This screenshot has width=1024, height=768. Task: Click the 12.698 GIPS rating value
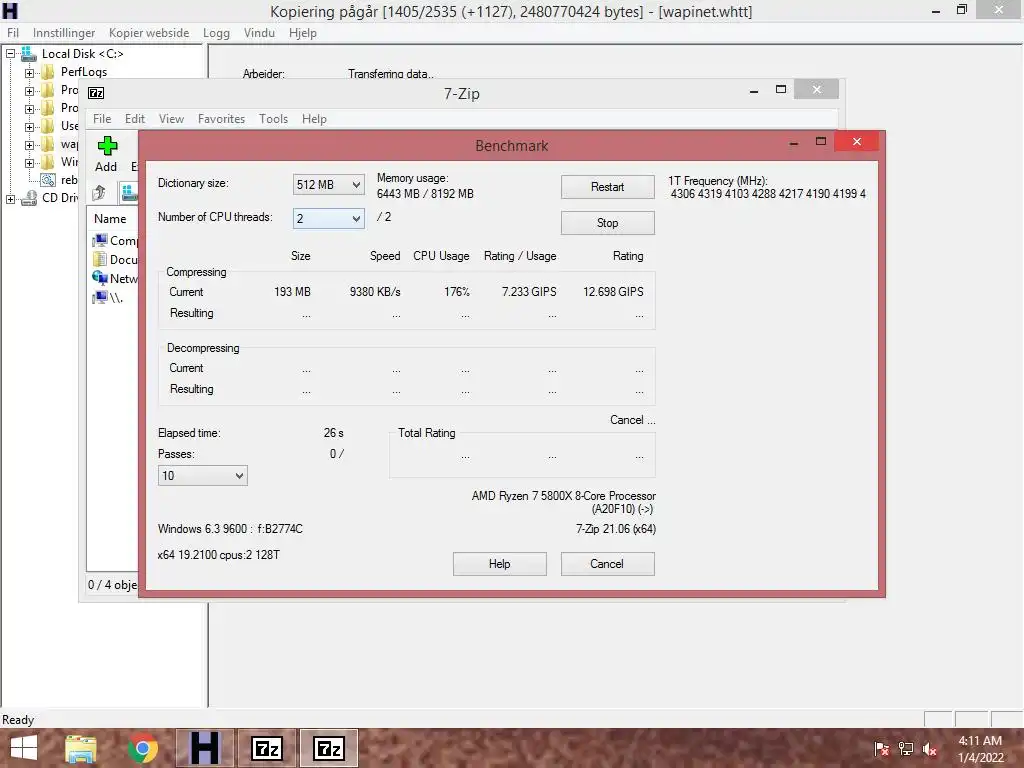pyautogui.click(x=613, y=292)
